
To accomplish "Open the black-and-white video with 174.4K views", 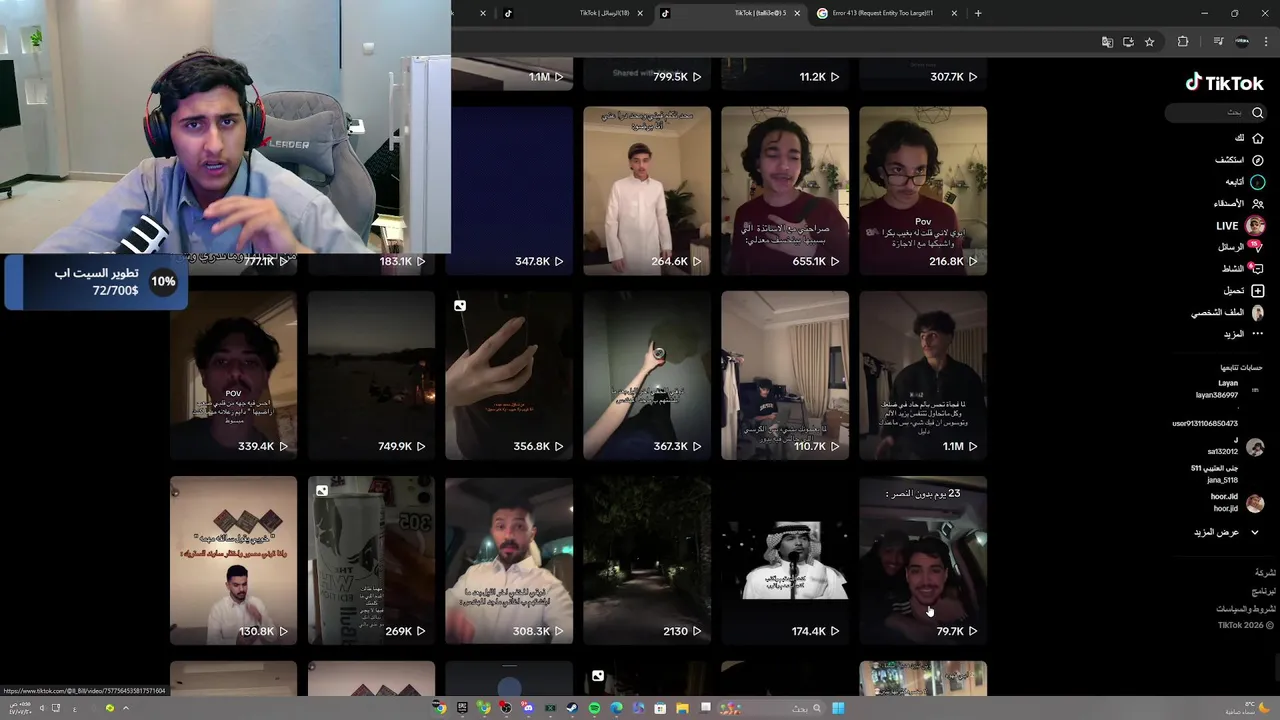I will [785, 560].
